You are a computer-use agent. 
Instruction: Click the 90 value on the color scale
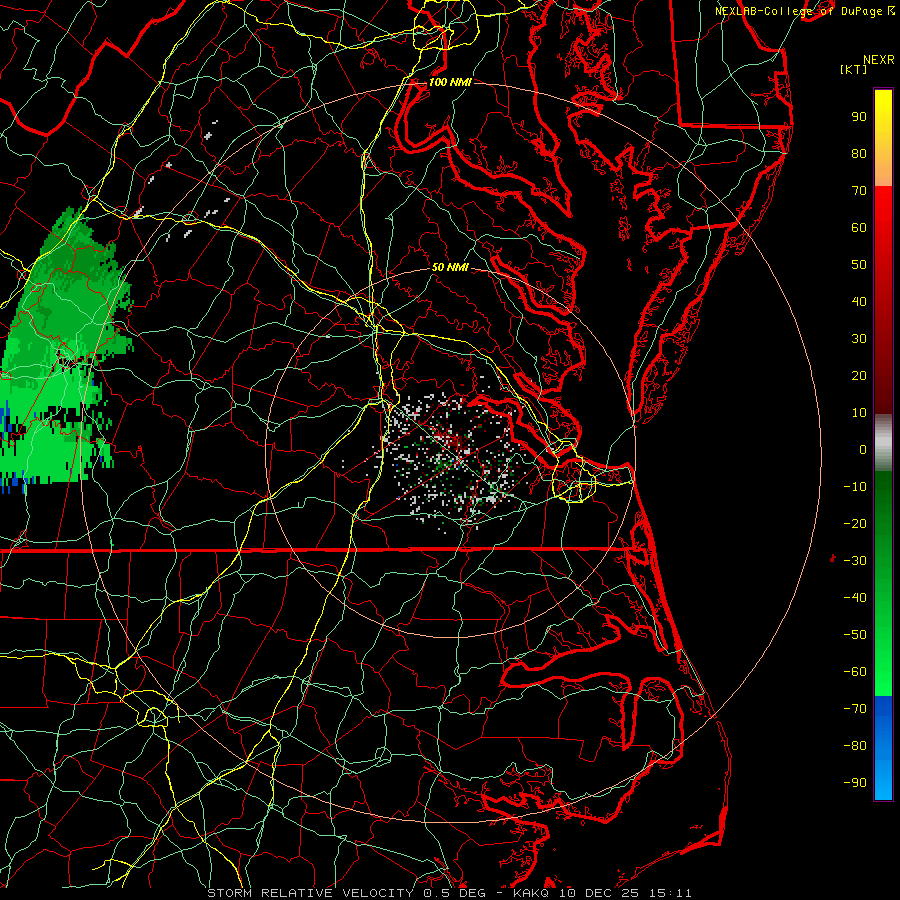coord(859,117)
